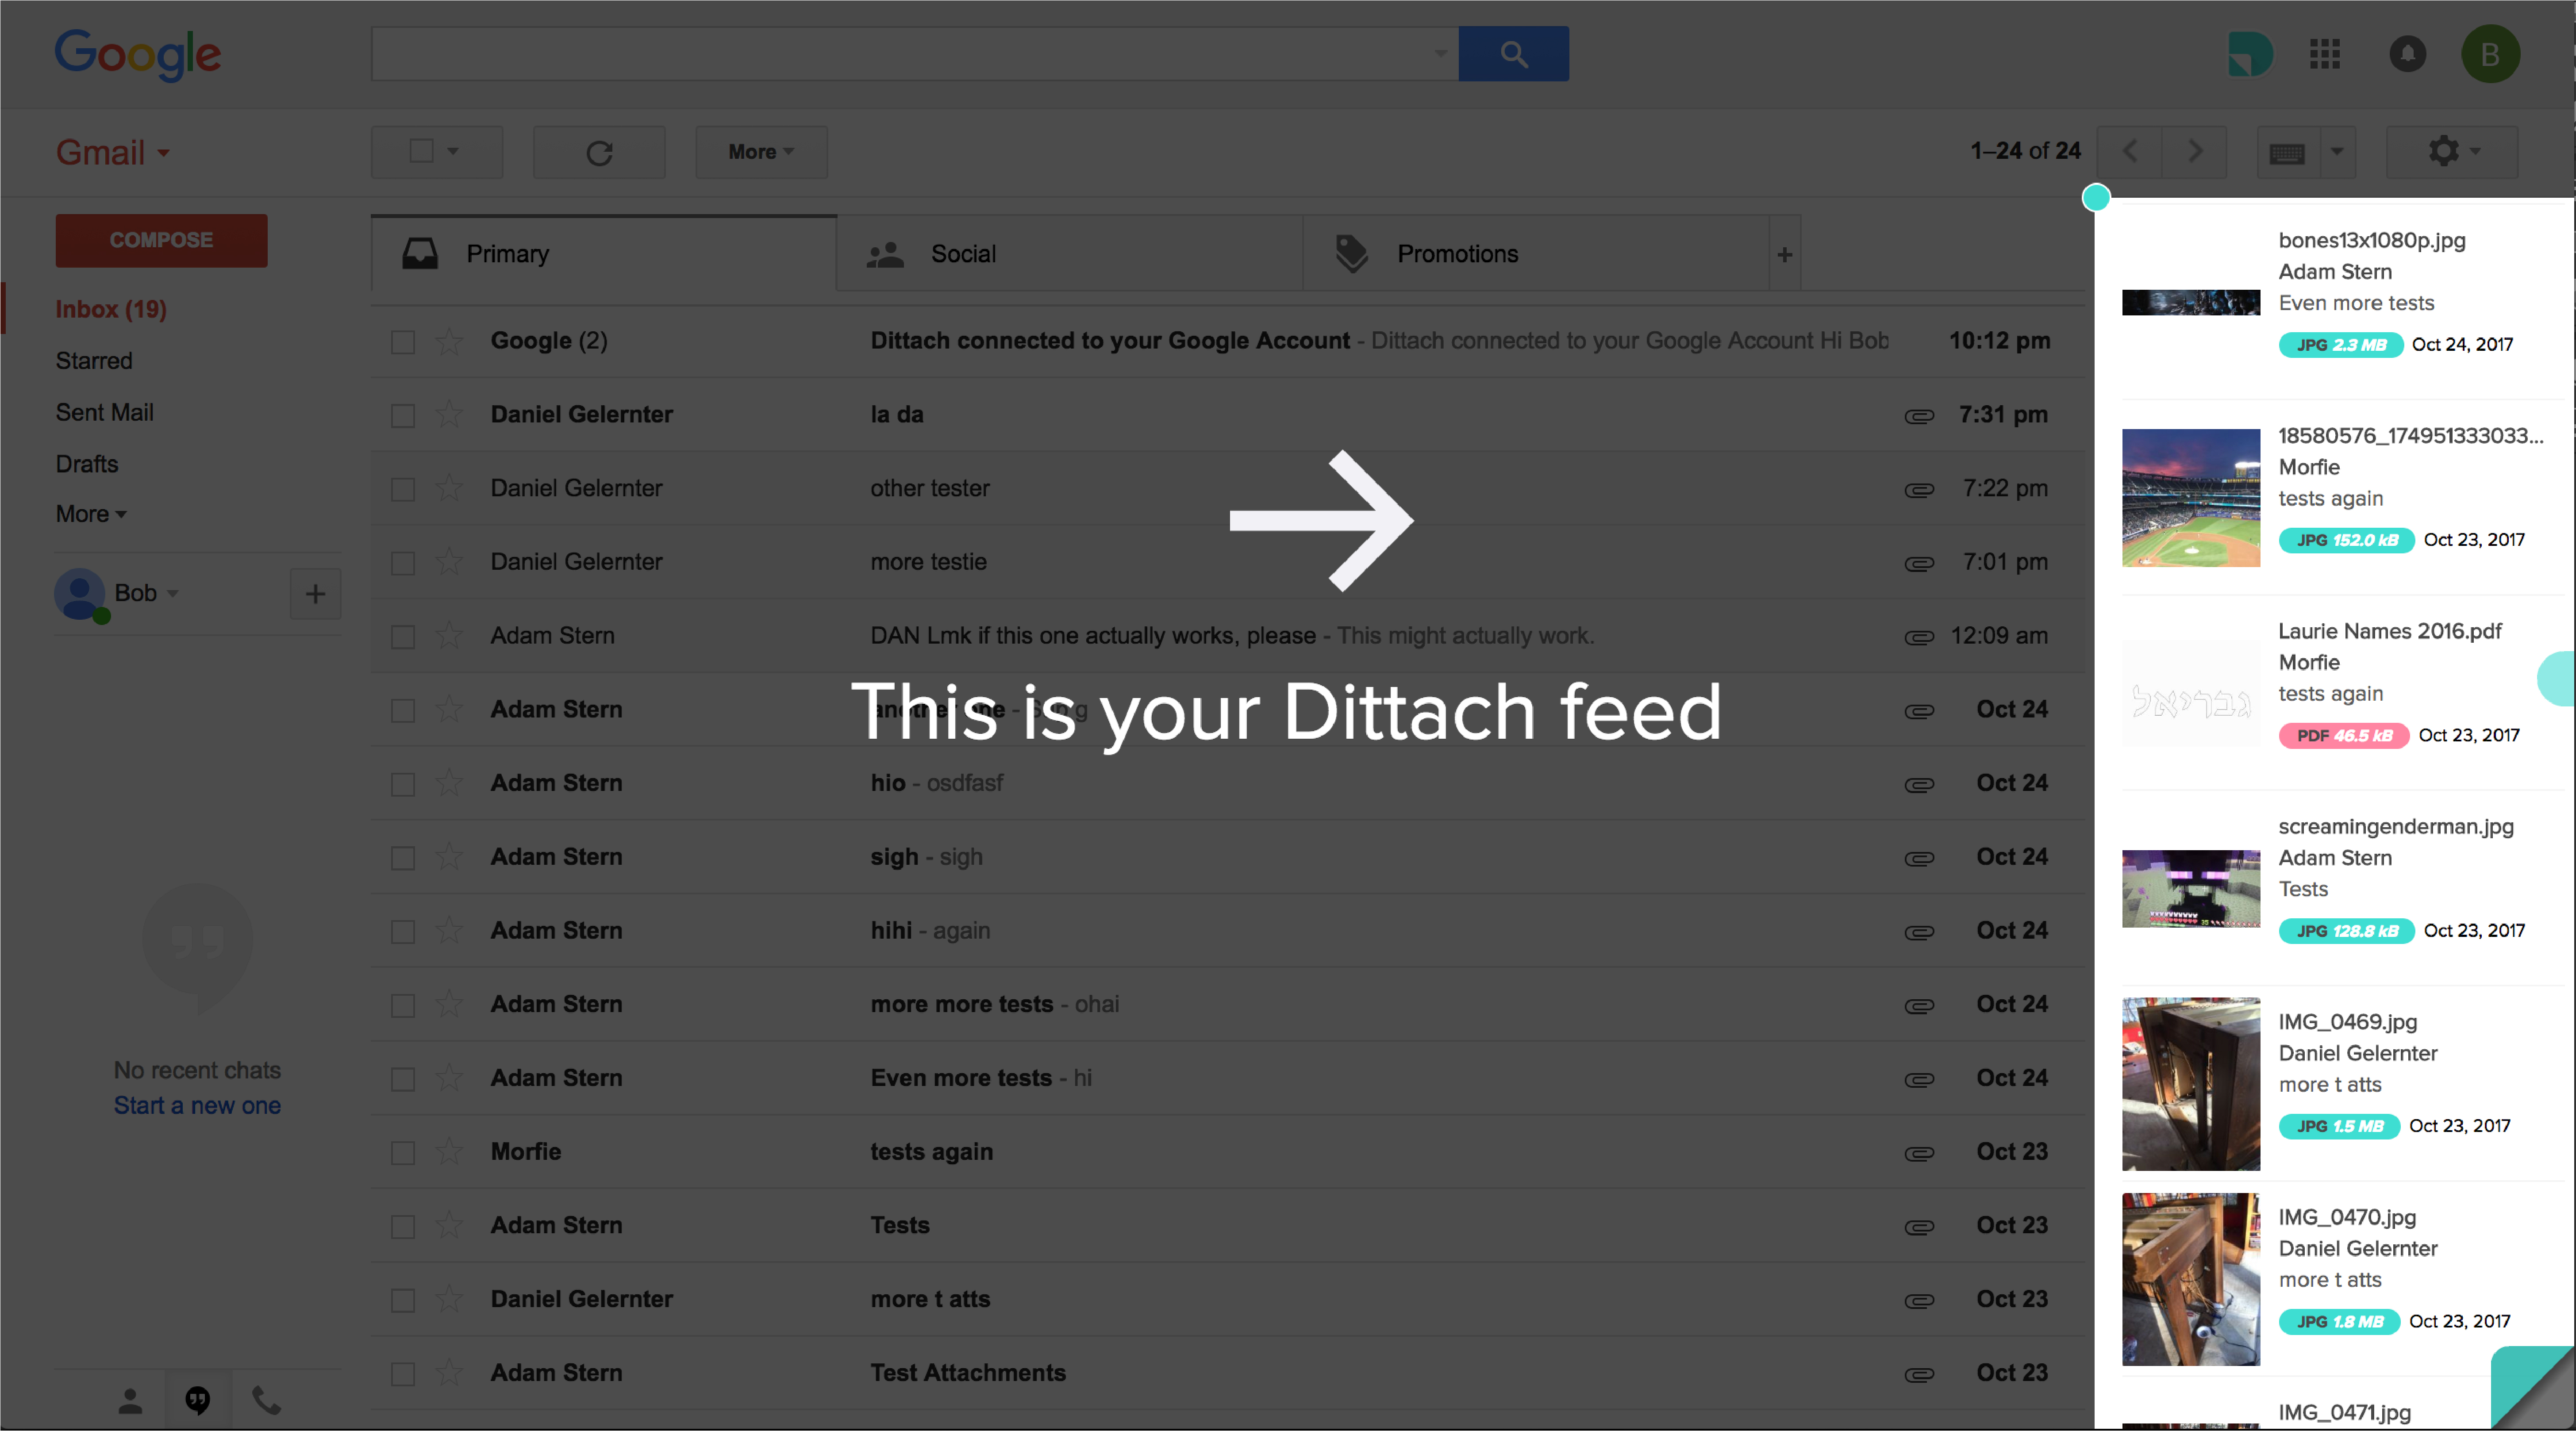
Task: Click the COMPOSE button
Action: [161, 240]
